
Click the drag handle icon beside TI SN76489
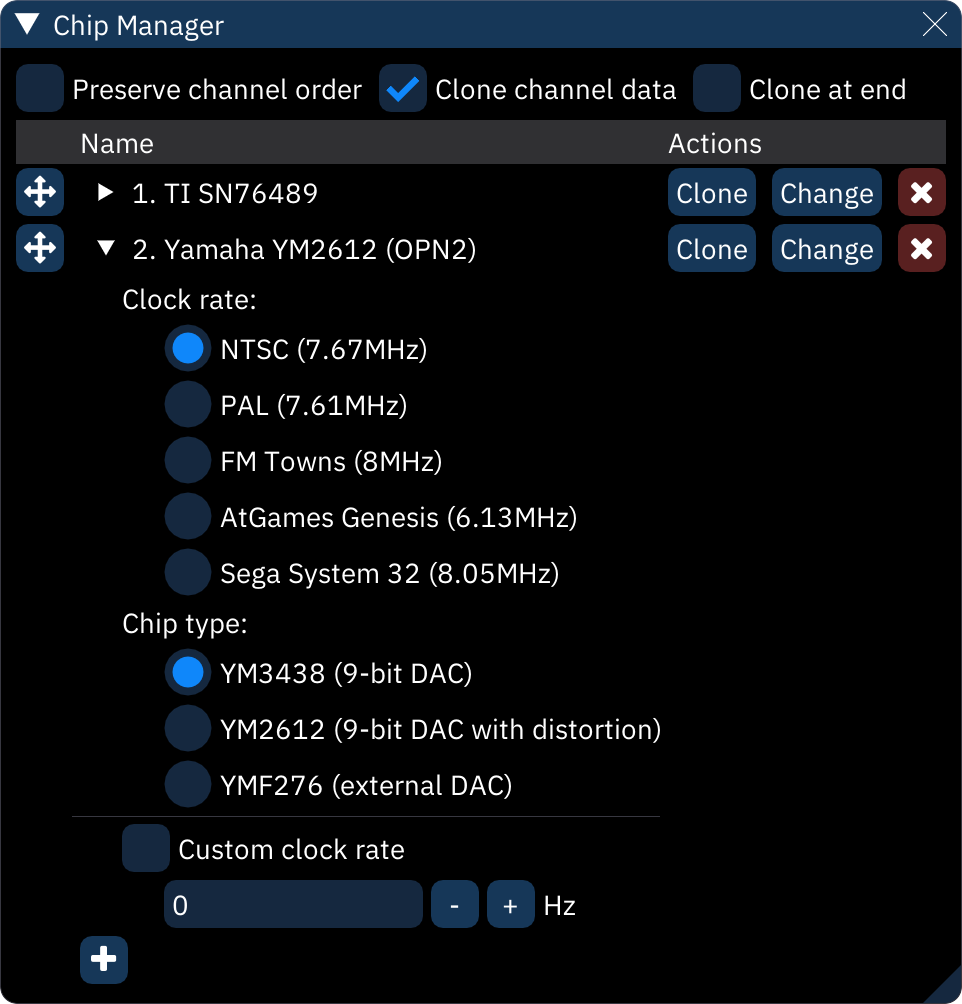(40, 192)
